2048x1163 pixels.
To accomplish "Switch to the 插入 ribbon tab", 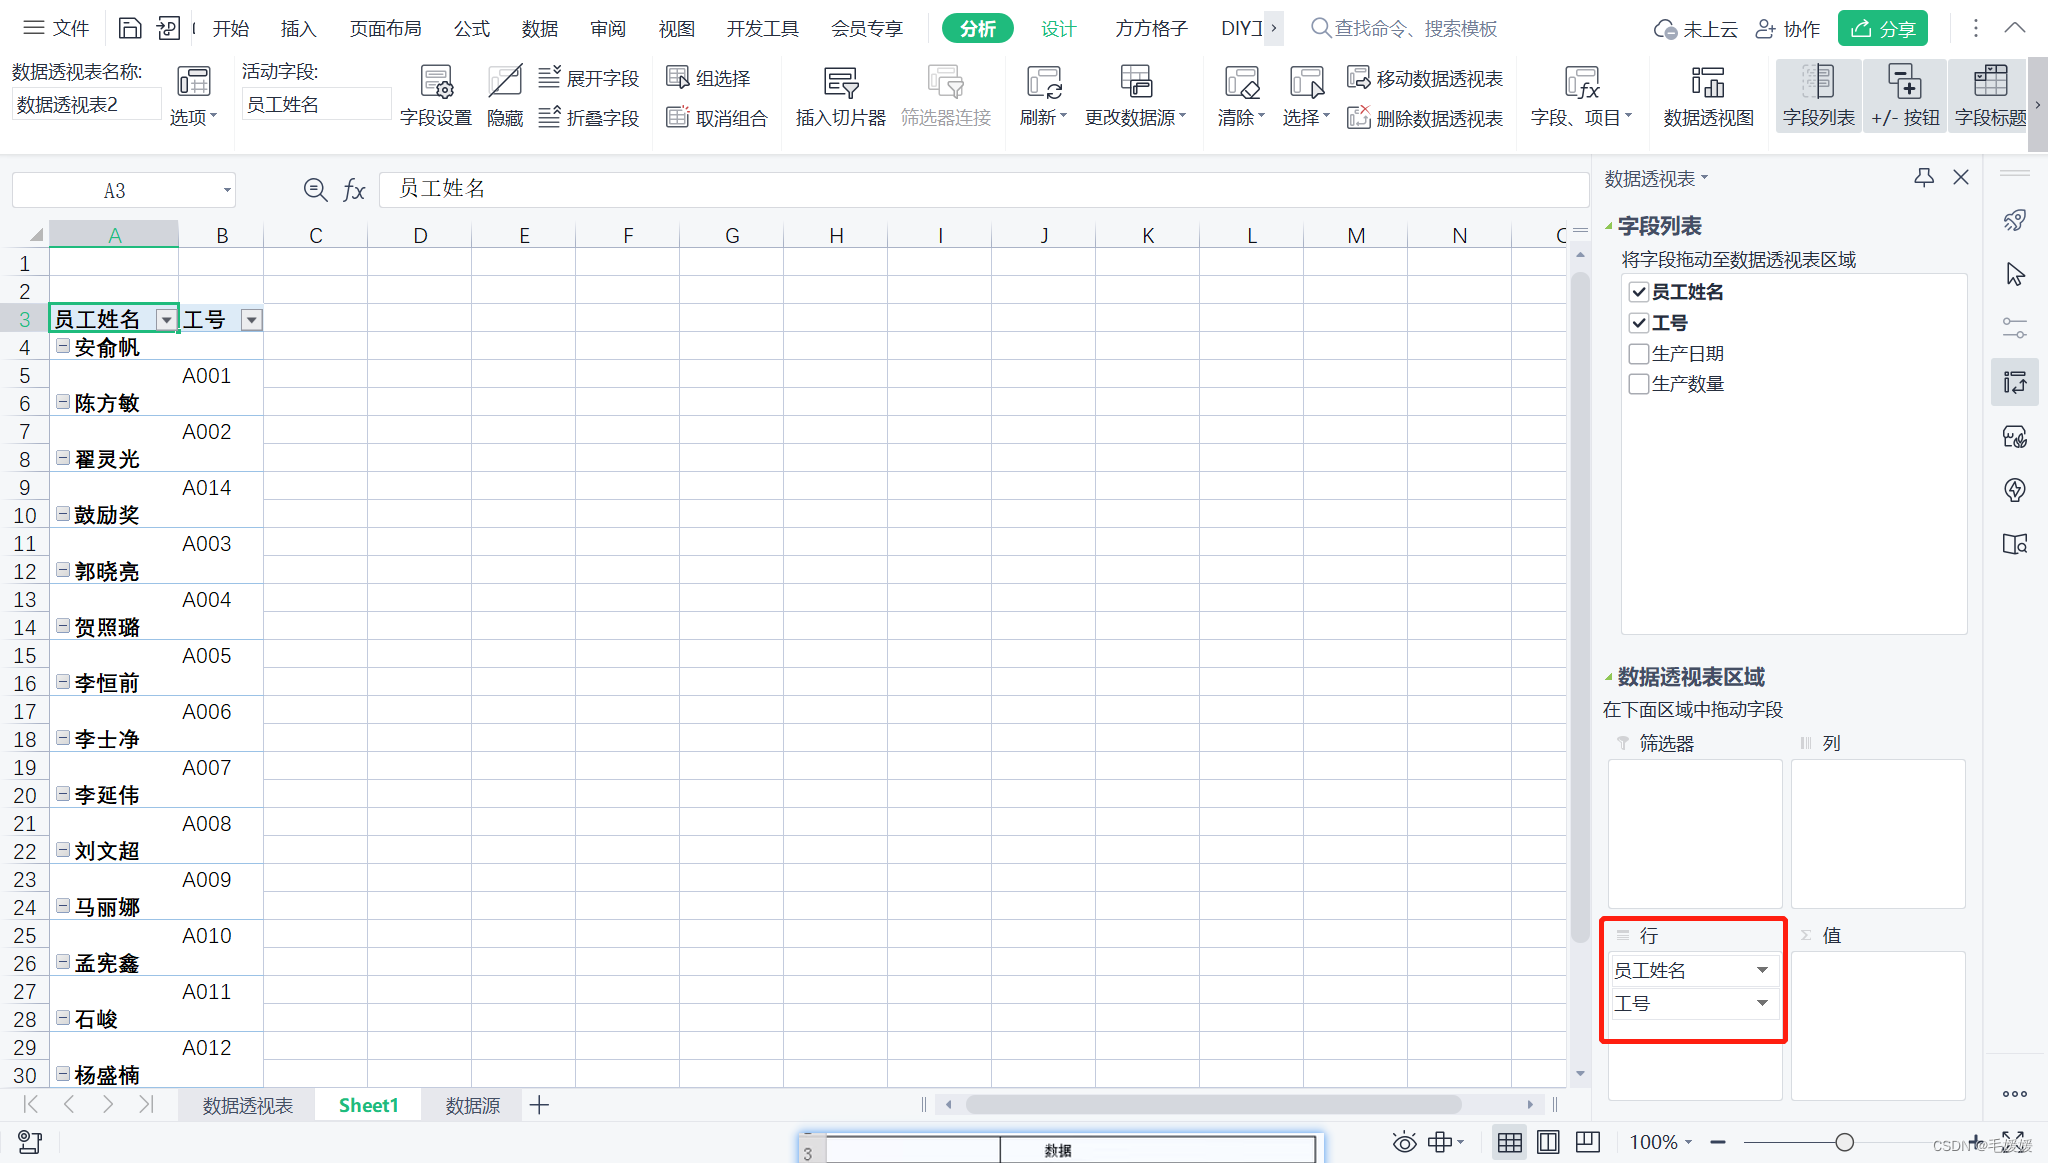I will (298, 29).
